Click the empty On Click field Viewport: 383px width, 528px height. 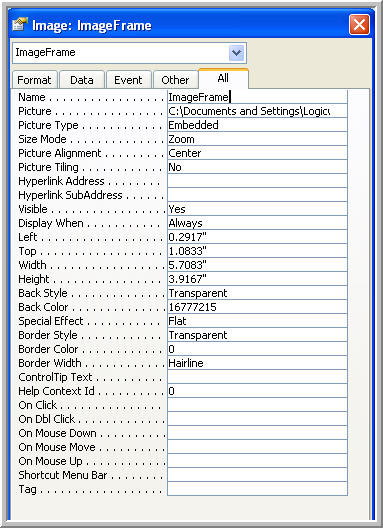point(257,405)
